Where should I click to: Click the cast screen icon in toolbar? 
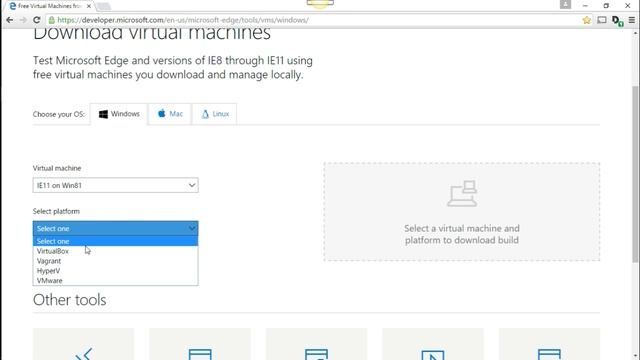[602, 20]
